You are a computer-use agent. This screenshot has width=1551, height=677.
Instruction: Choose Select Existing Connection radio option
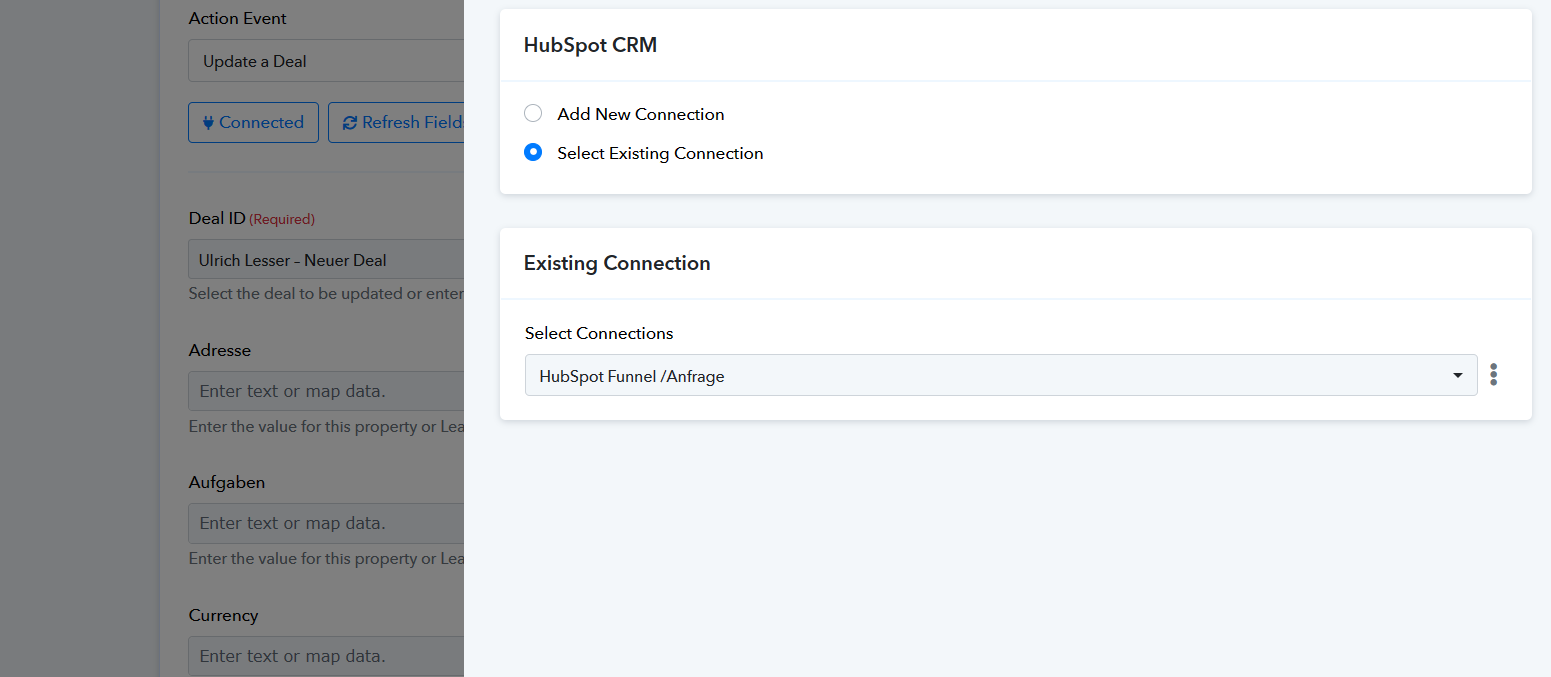tap(533, 153)
